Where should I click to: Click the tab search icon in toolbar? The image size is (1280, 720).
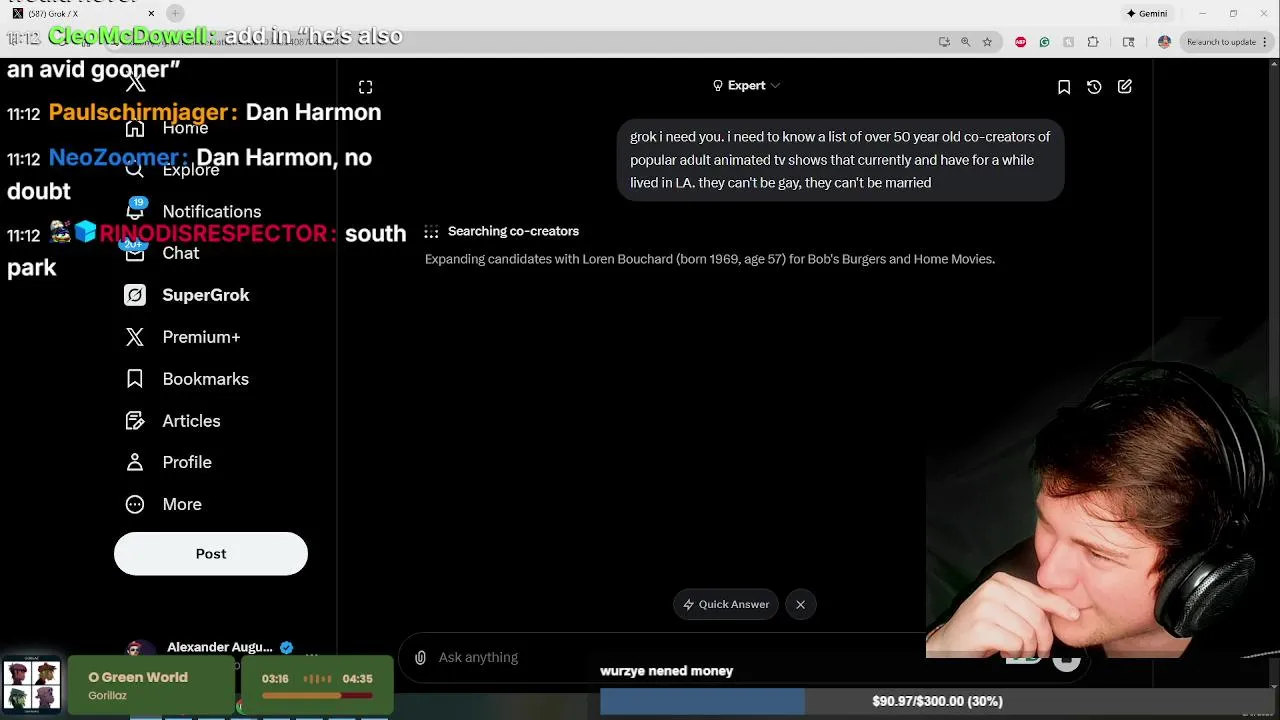pos(1129,42)
